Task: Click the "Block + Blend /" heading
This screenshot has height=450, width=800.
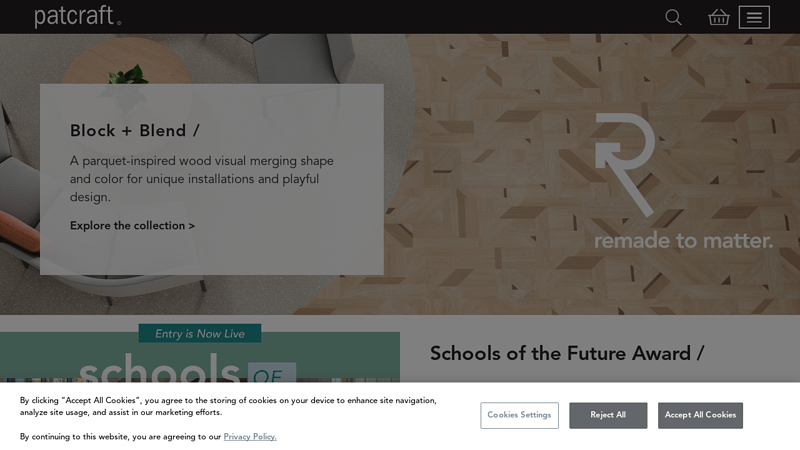Action: [x=135, y=131]
